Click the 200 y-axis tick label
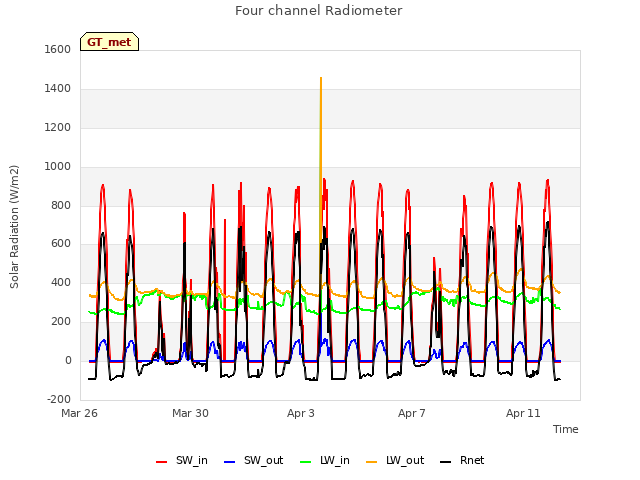The width and height of the screenshot is (640, 480). (x=61, y=322)
